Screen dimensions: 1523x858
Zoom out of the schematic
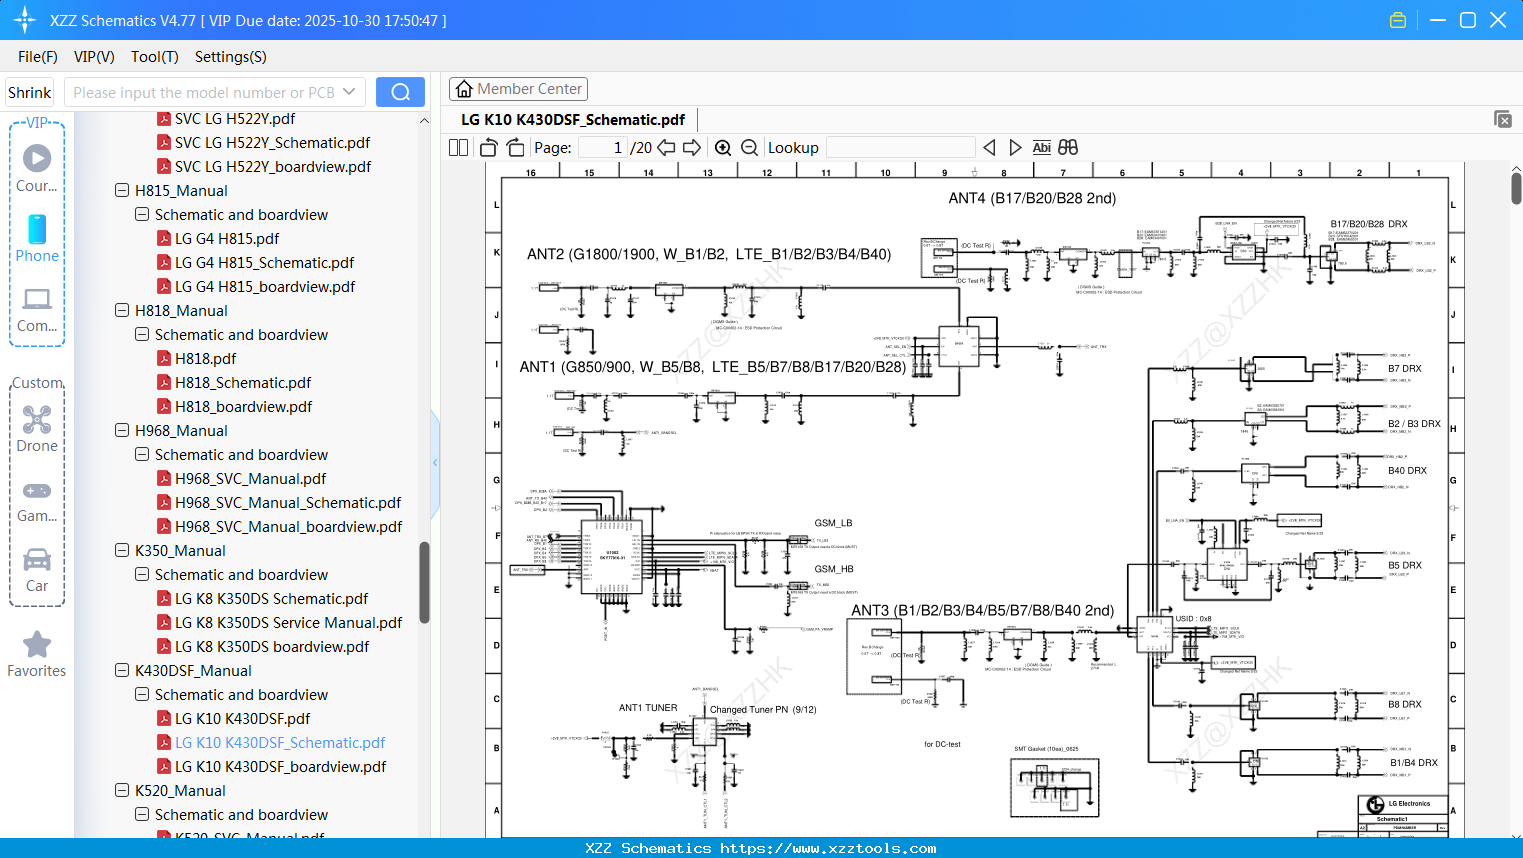pyautogui.click(x=749, y=147)
